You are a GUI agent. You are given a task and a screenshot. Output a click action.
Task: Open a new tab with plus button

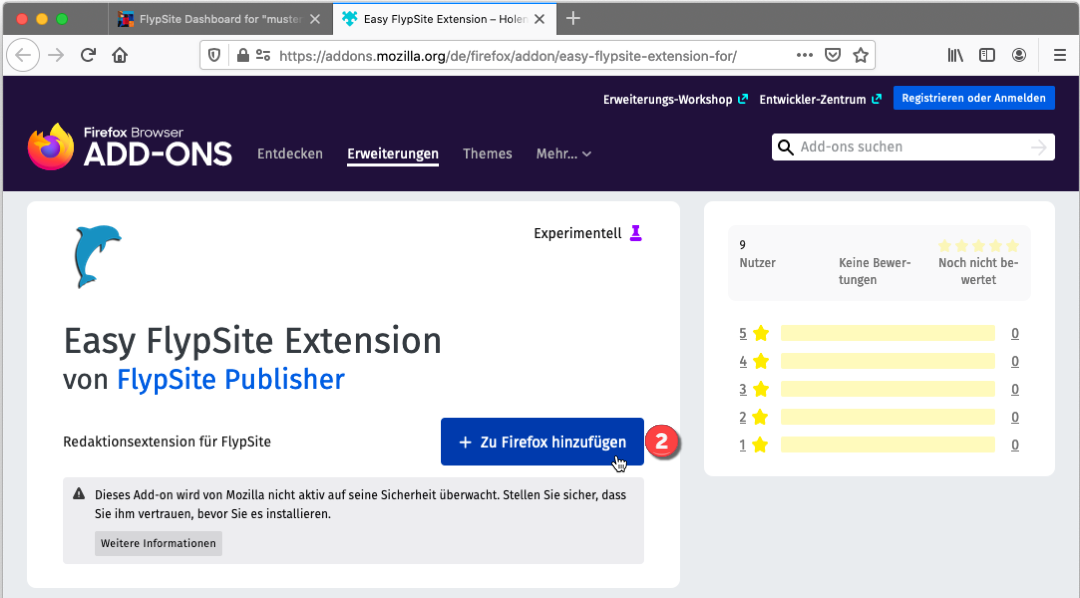point(573,19)
